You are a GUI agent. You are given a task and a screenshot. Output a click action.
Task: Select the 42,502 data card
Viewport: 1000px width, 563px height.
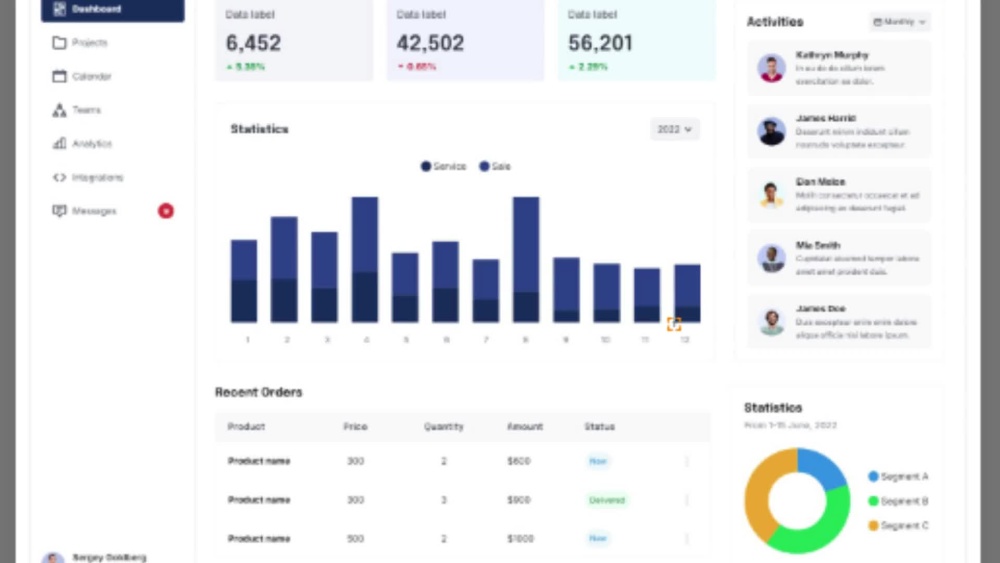tap(466, 40)
